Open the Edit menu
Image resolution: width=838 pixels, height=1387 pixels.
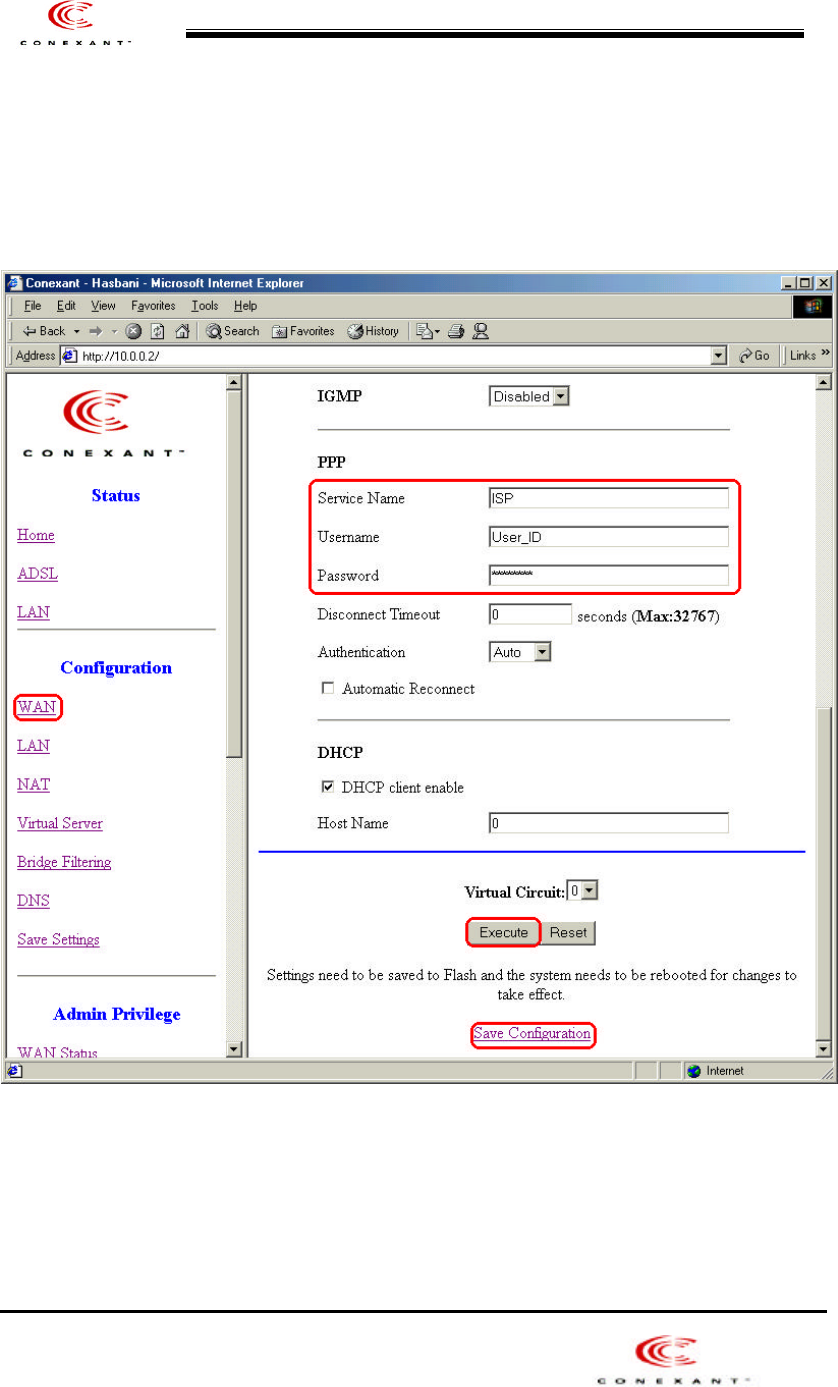[66, 305]
